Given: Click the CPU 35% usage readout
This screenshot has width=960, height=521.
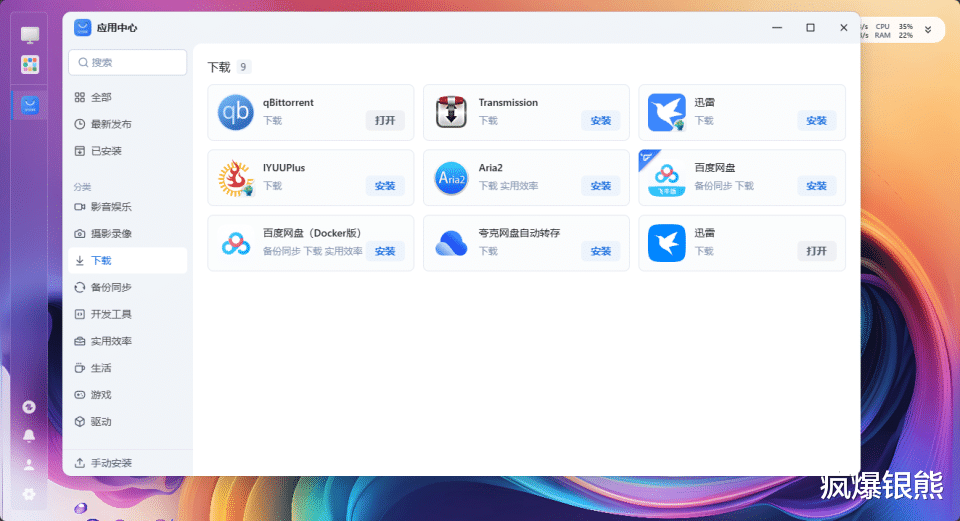Looking at the screenshot, I should (x=894, y=26).
